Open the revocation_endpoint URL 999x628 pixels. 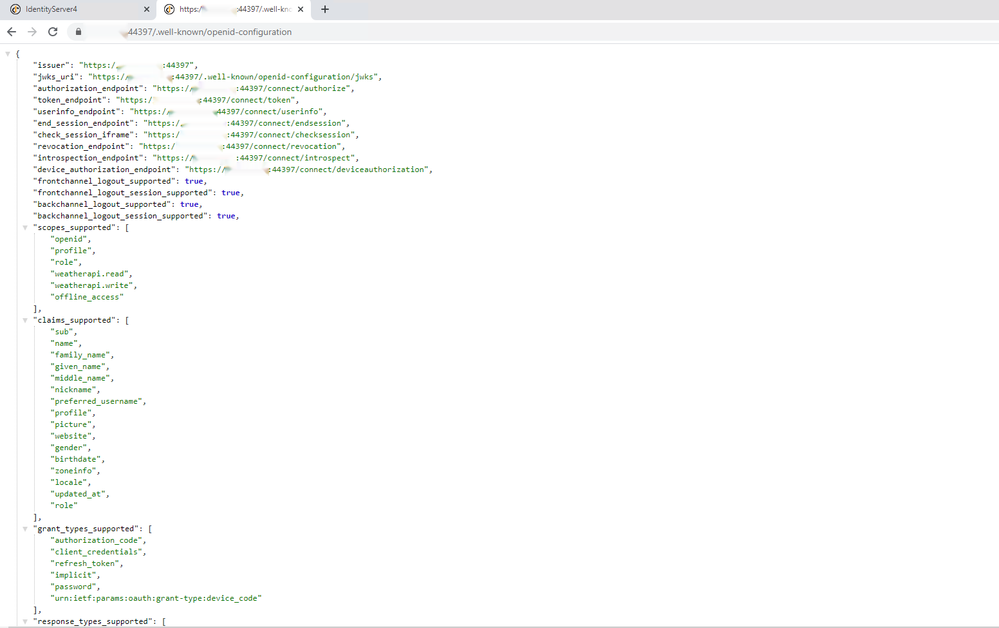pyautogui.click(x=240, y=146)
